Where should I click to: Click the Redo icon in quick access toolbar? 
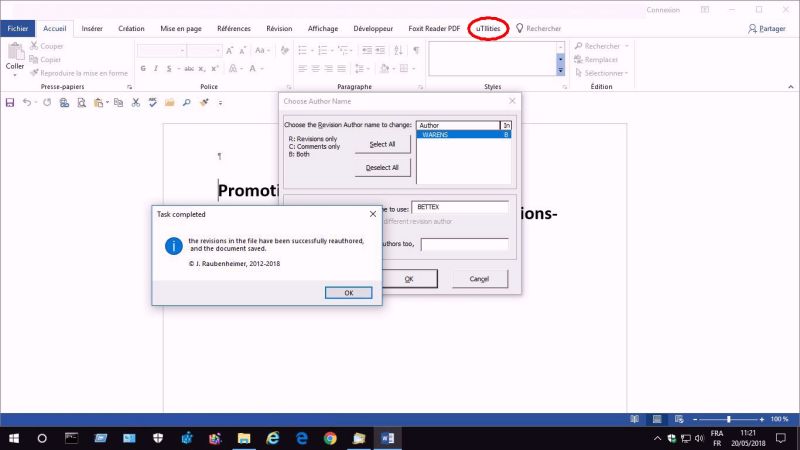tap(47, 103)
